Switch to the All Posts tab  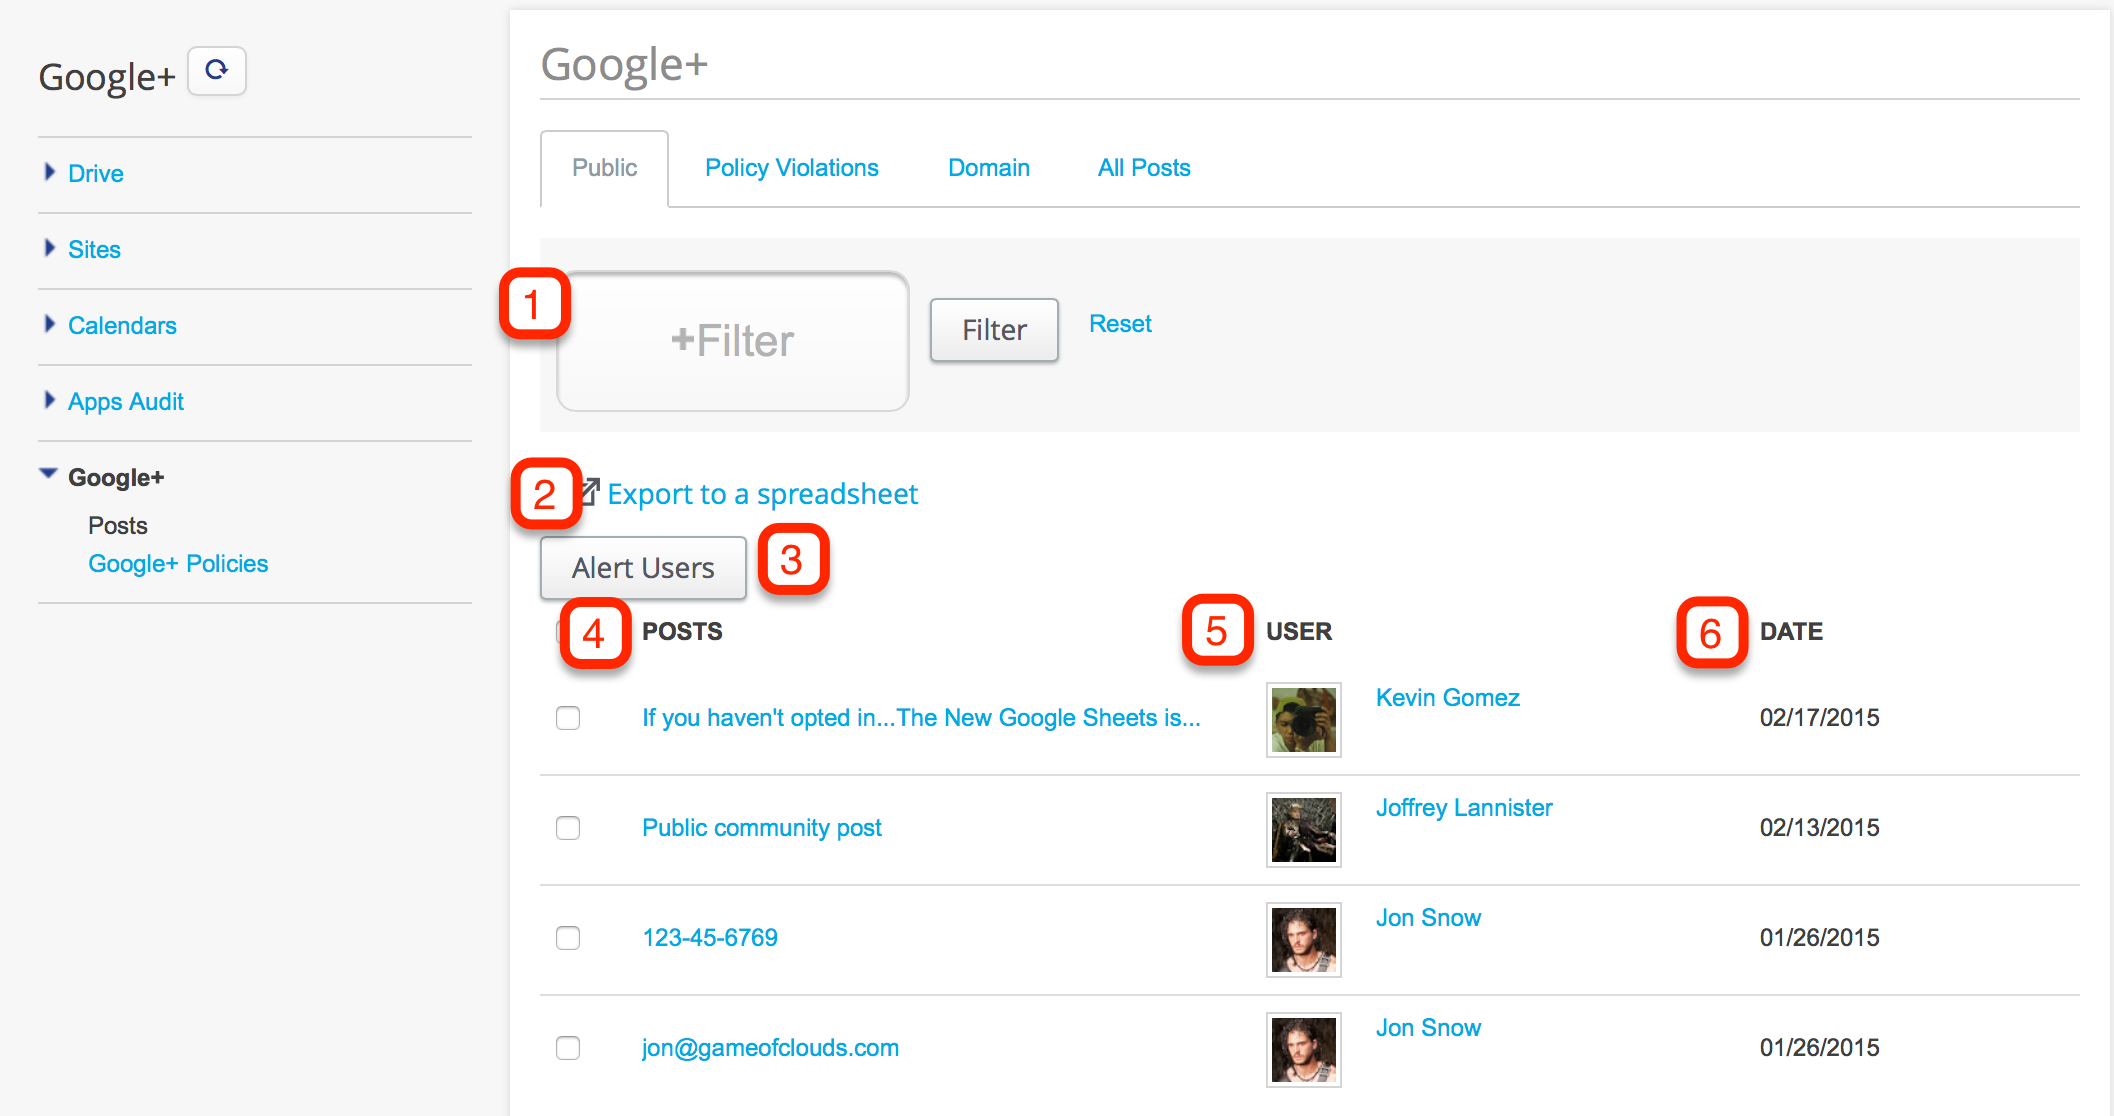[x=1144, y=168]
